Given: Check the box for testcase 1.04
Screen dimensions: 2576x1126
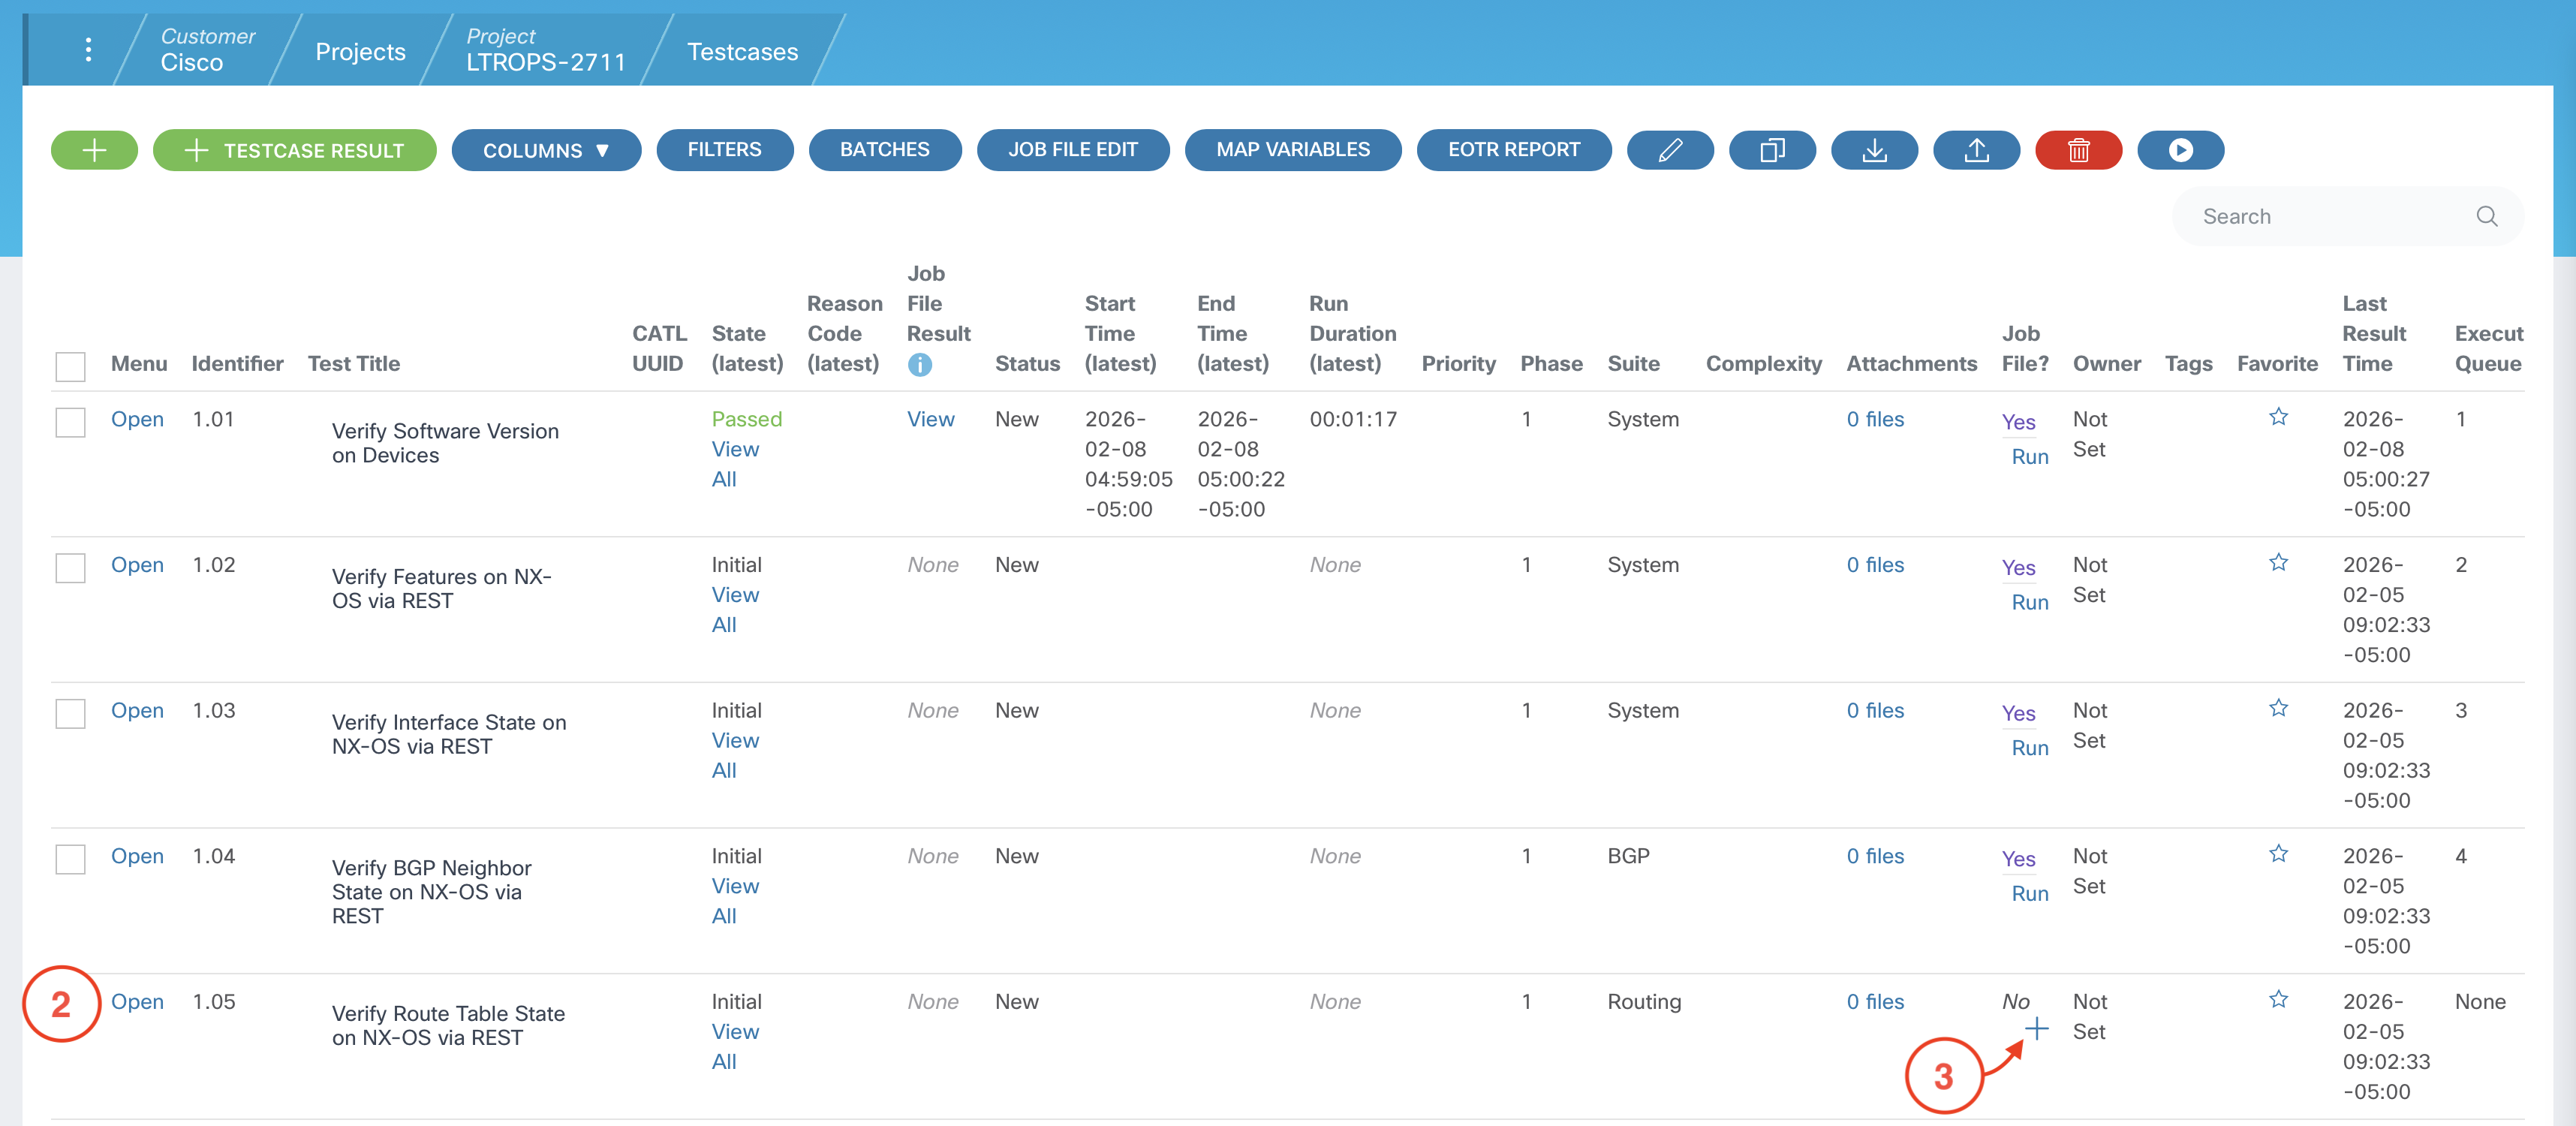Looking at the screenshot, I should [70, 859].
